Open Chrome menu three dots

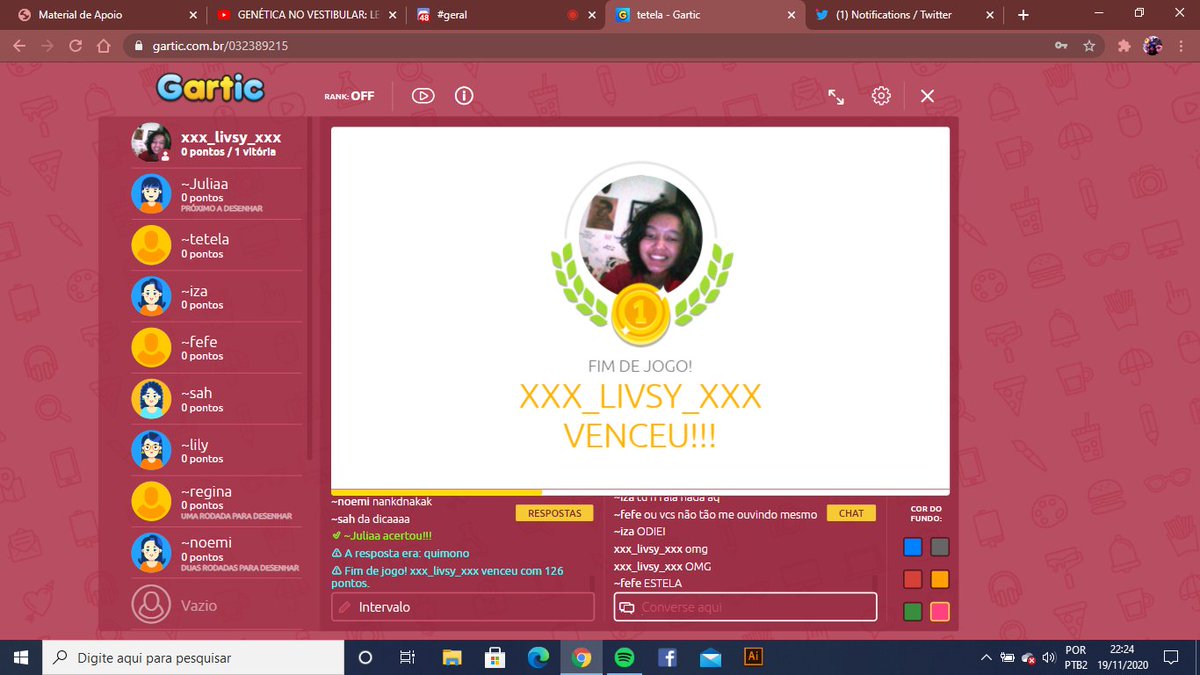(x=1181, y=46)
